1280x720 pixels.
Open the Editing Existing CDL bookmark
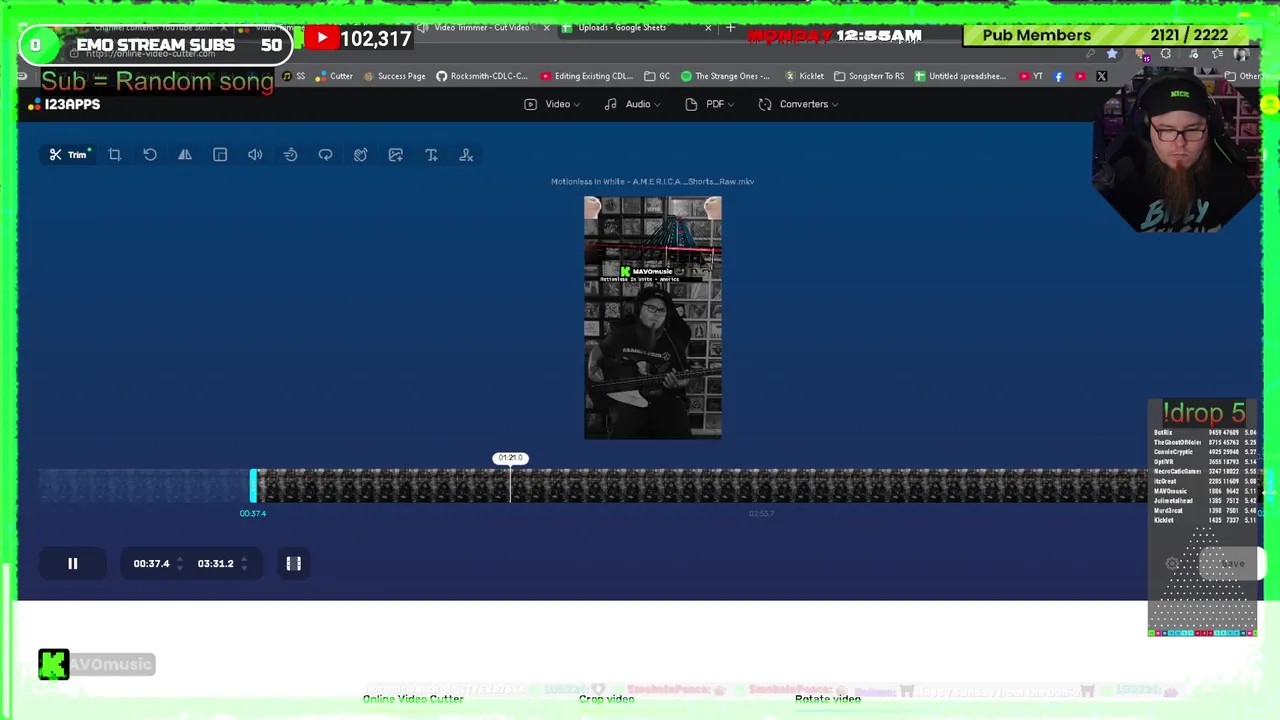click(x=586, y=76)
